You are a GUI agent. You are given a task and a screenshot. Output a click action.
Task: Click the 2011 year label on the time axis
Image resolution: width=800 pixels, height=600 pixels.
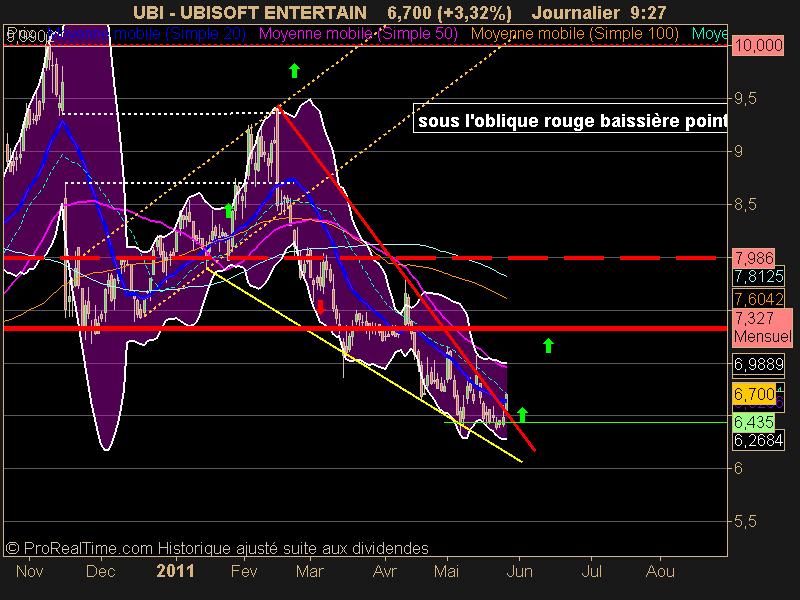tap(176, 571)
